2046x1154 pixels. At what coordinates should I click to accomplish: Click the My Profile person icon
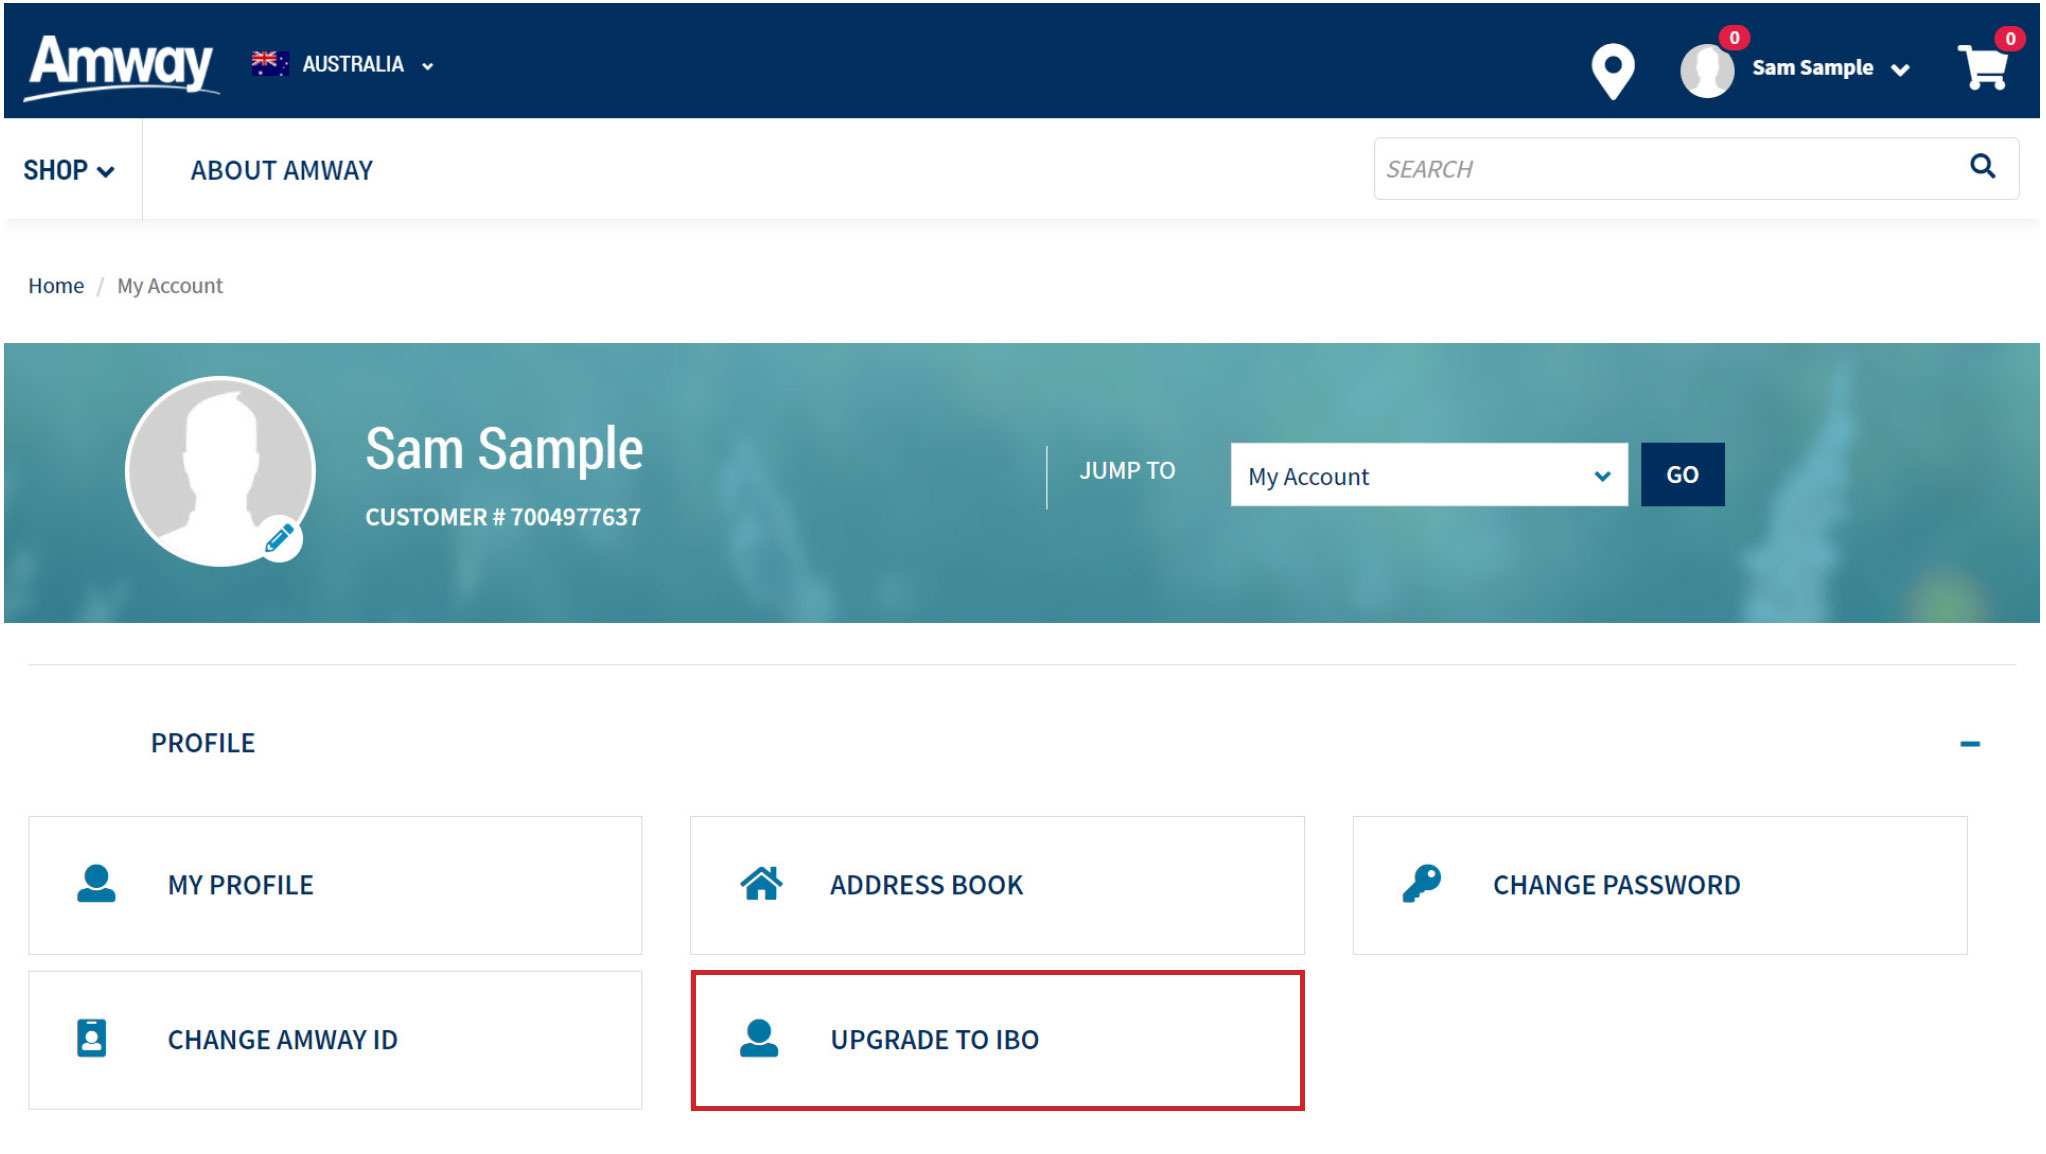tap(96, 884)
